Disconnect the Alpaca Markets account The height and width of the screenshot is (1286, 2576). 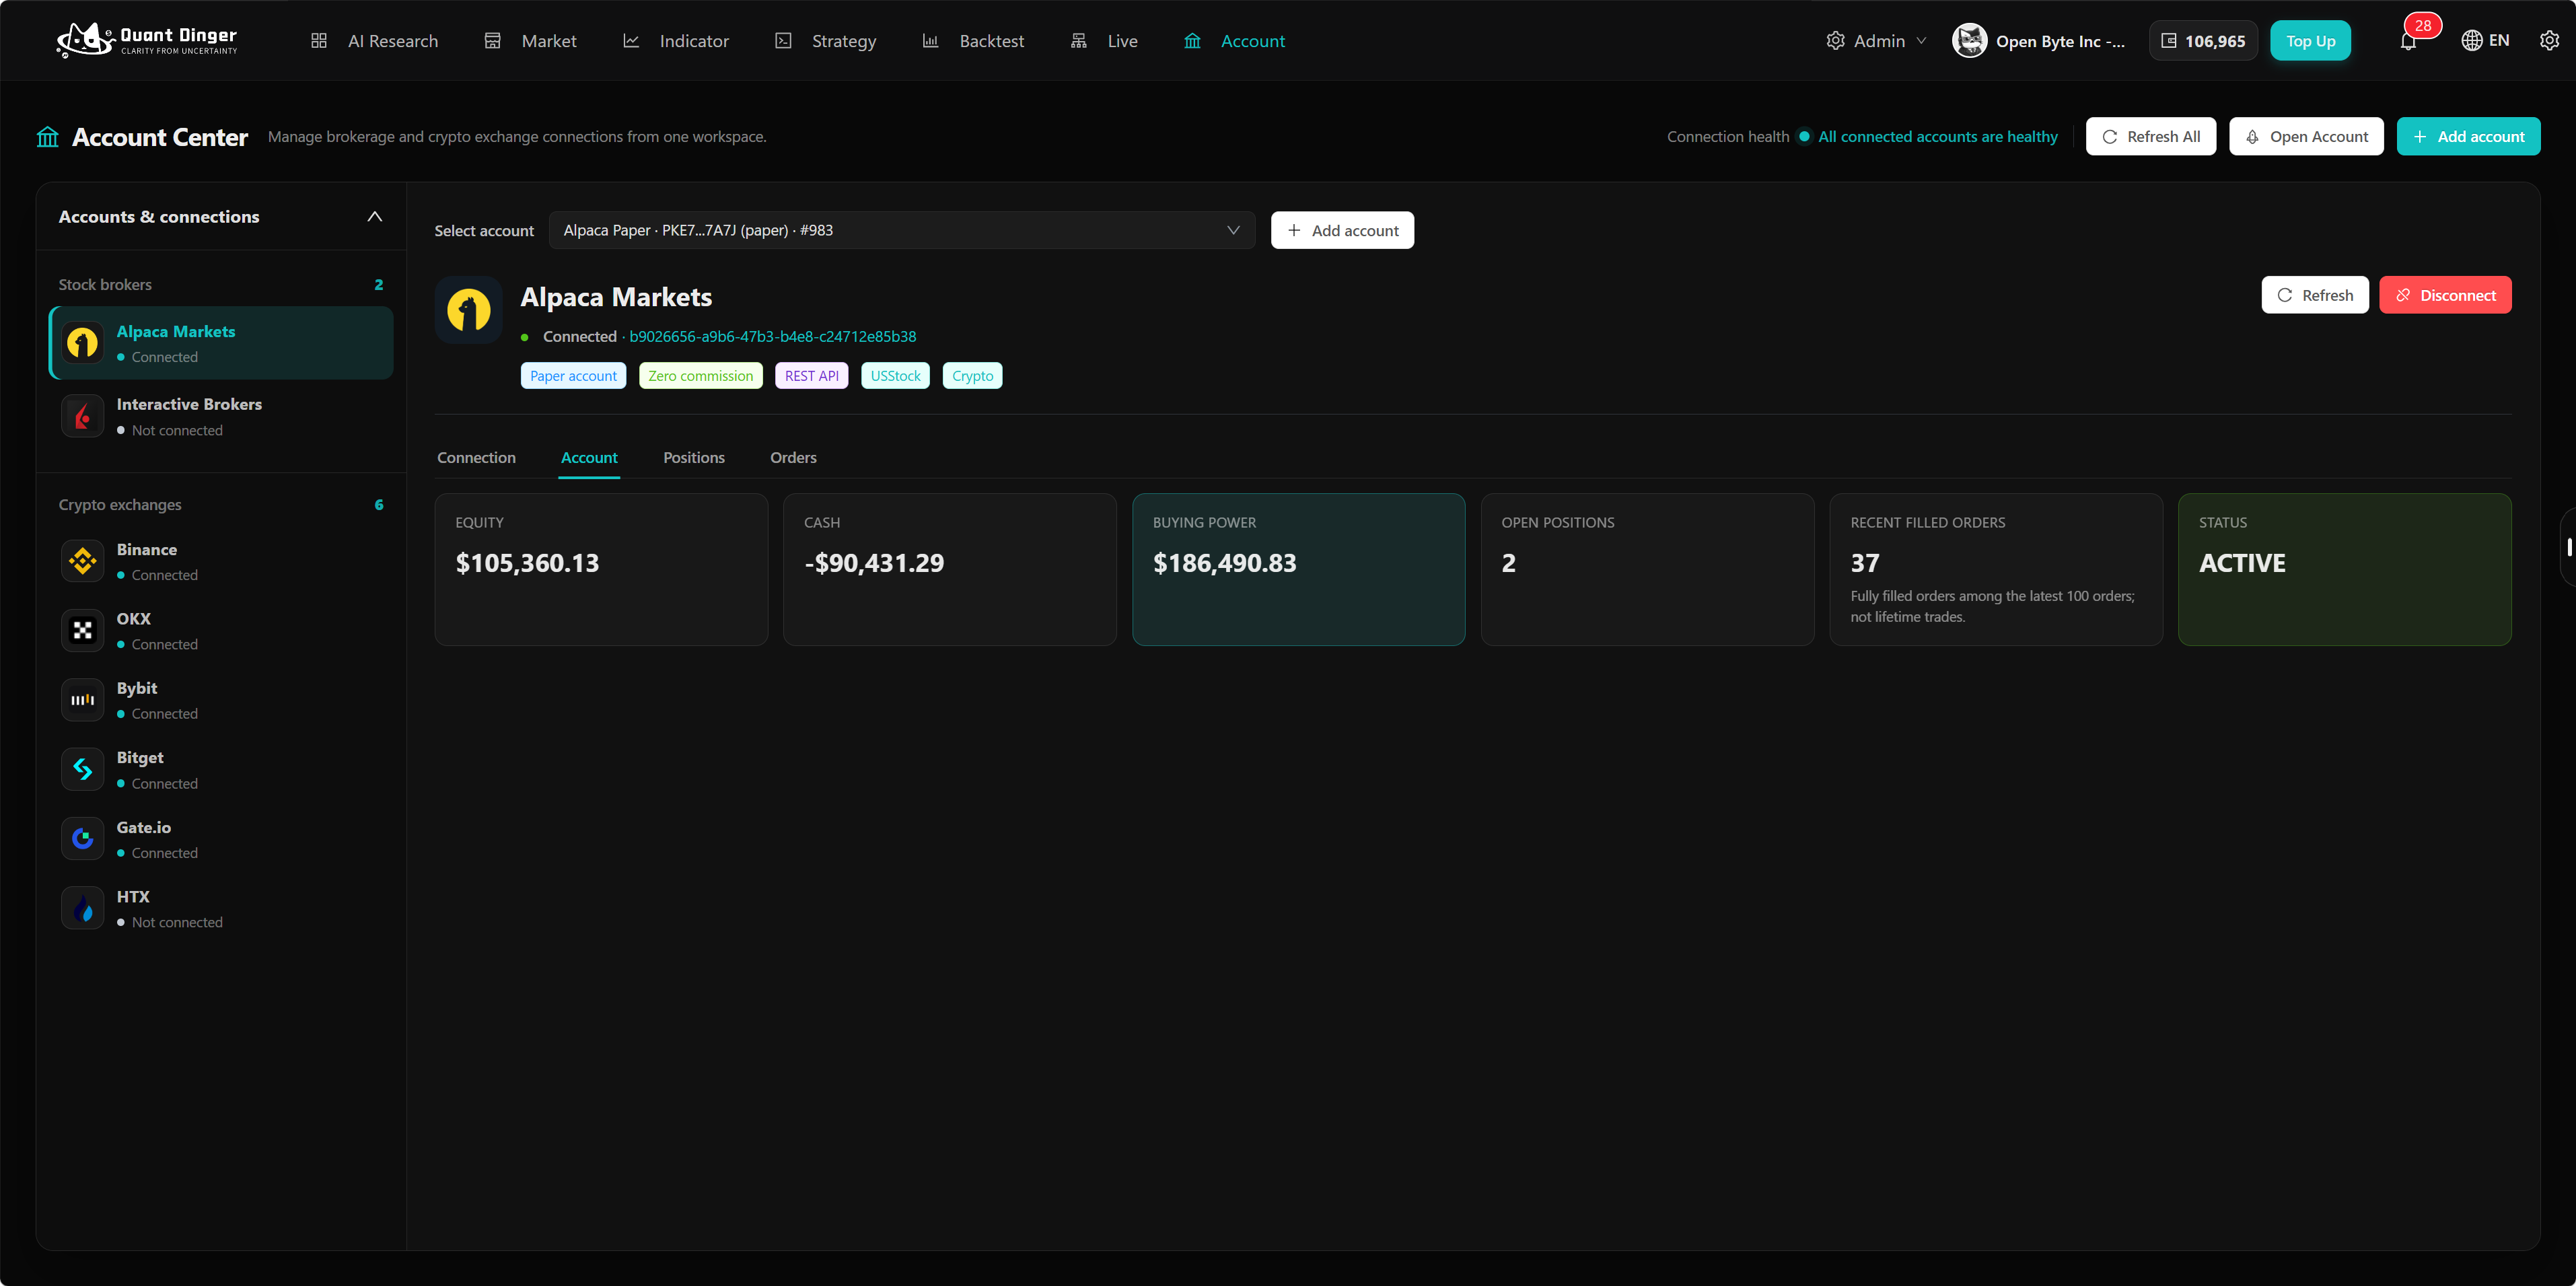coord(2445,295)
